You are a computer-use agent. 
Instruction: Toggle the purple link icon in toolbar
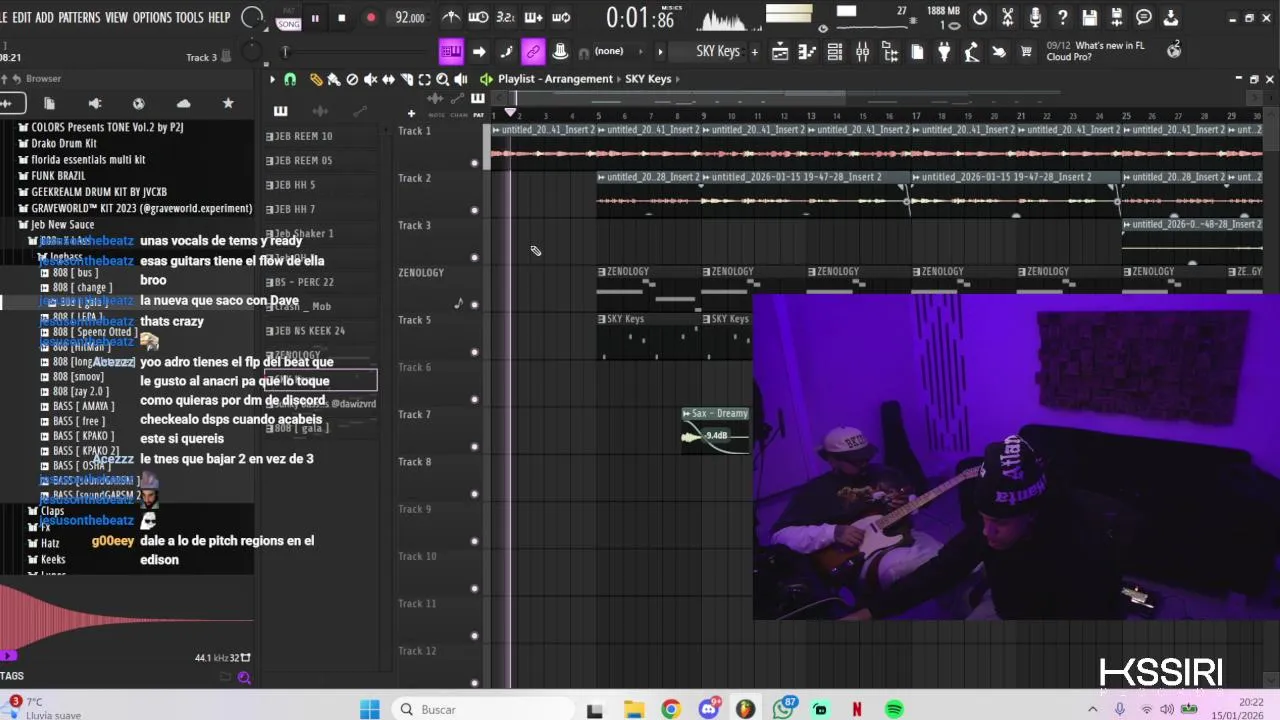pos(533,52)
